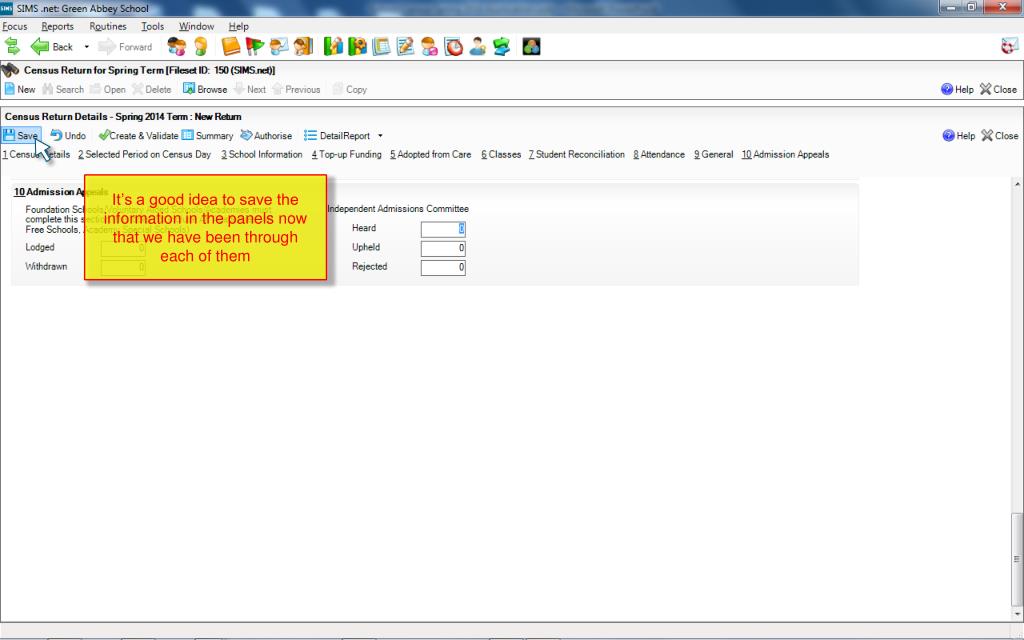Click the blue person silhouette toolbar icon
The height and width of the screenshot is (640, 1024).
477,46
